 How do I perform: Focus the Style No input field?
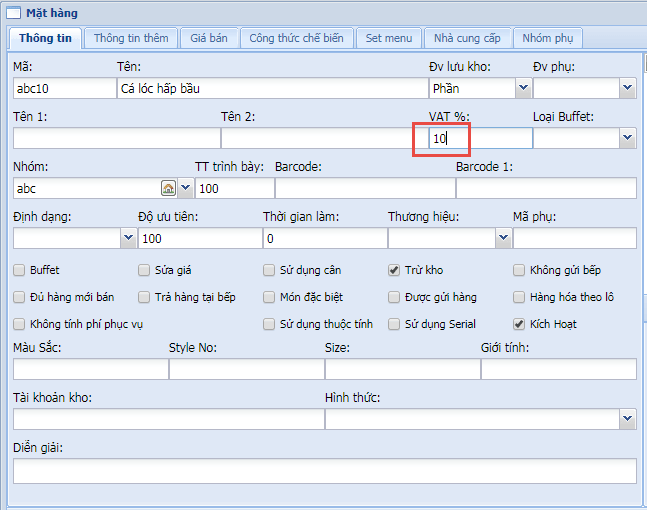[x=247, y=369]
